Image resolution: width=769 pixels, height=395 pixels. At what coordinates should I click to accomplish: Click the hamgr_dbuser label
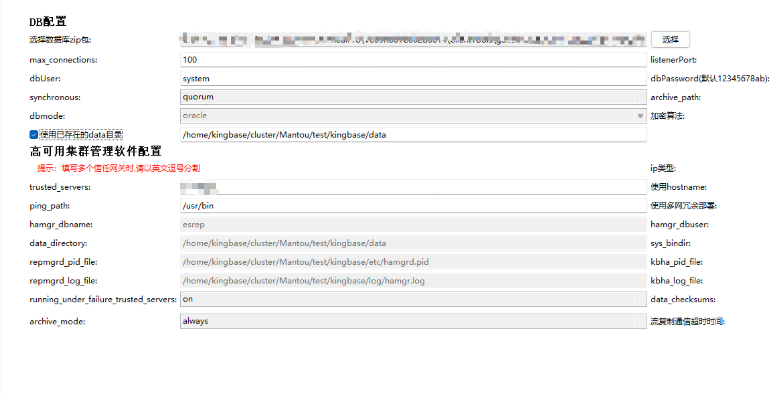679,224
